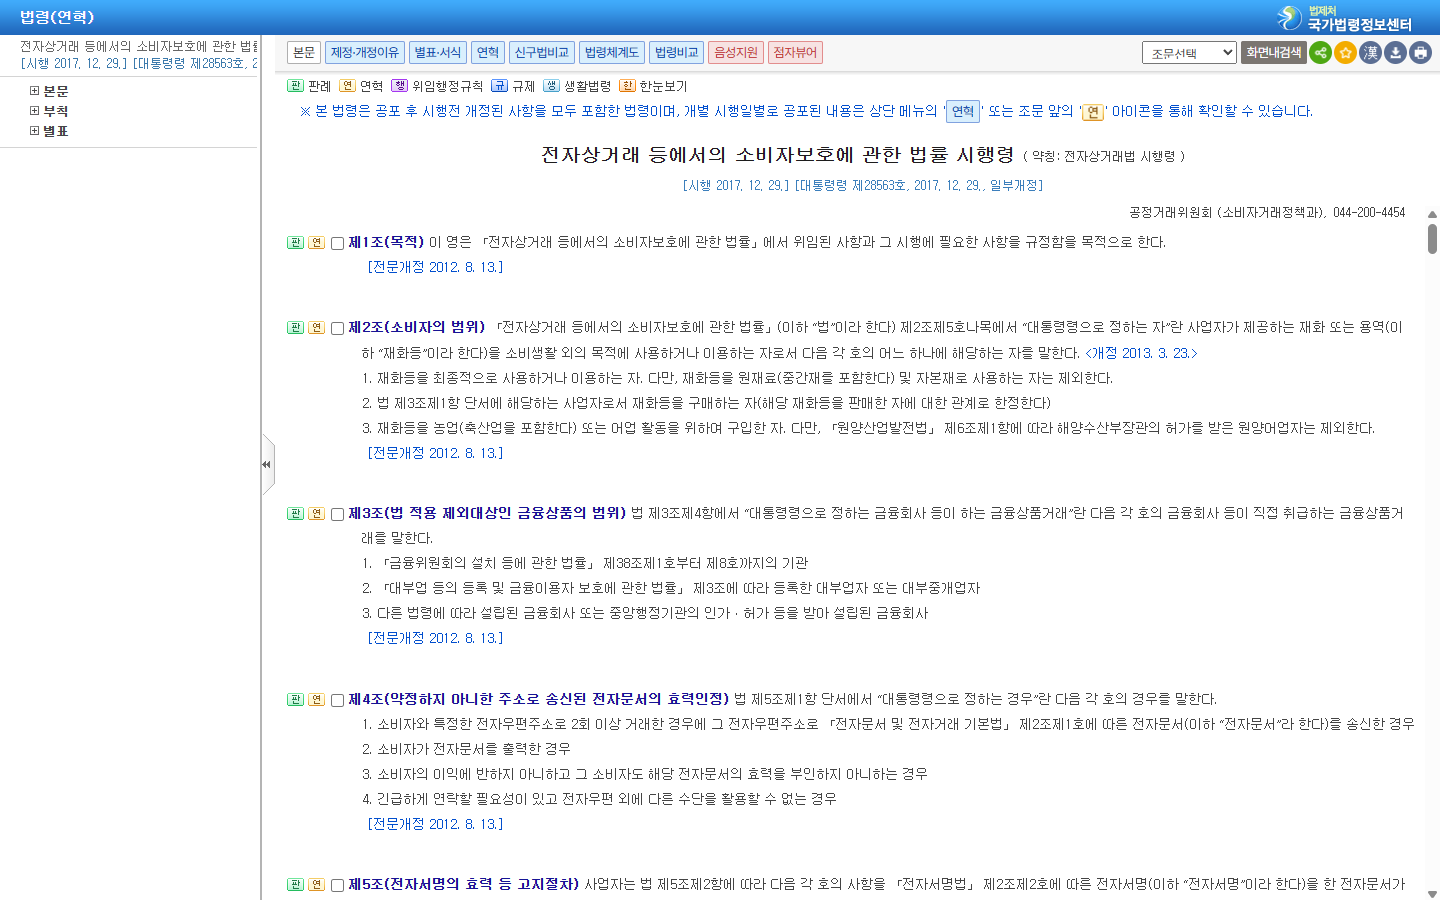
Task: Expand 별표 in the left tree
Action: tap(35, 131)
